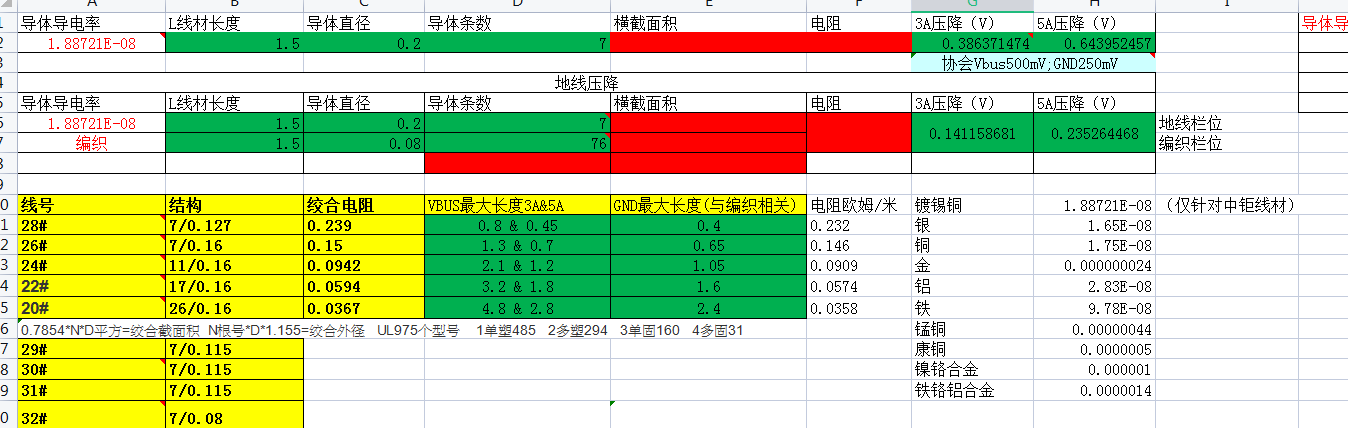Select the 协会Vbus500mV;GND250mV note cell

pyautogui.click(x=1033, y=63)
